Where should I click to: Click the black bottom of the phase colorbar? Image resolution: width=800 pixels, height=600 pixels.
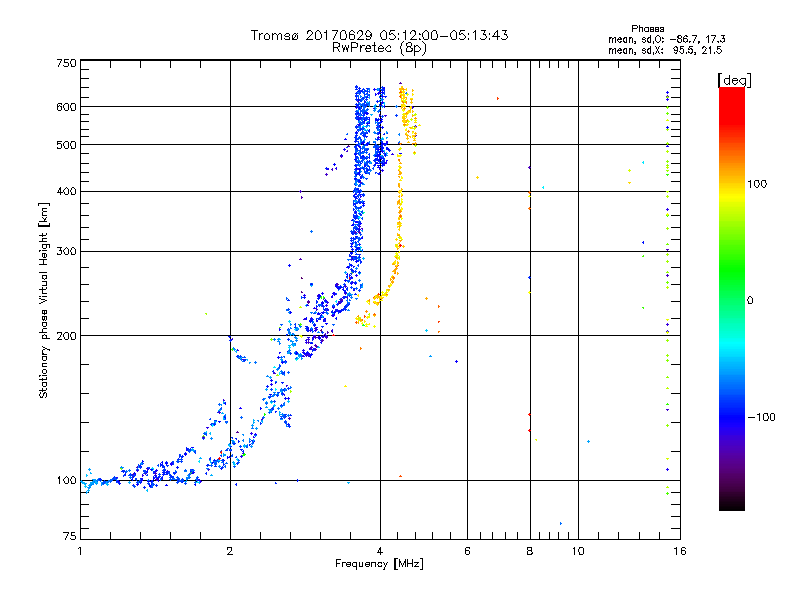pos(732,503)
